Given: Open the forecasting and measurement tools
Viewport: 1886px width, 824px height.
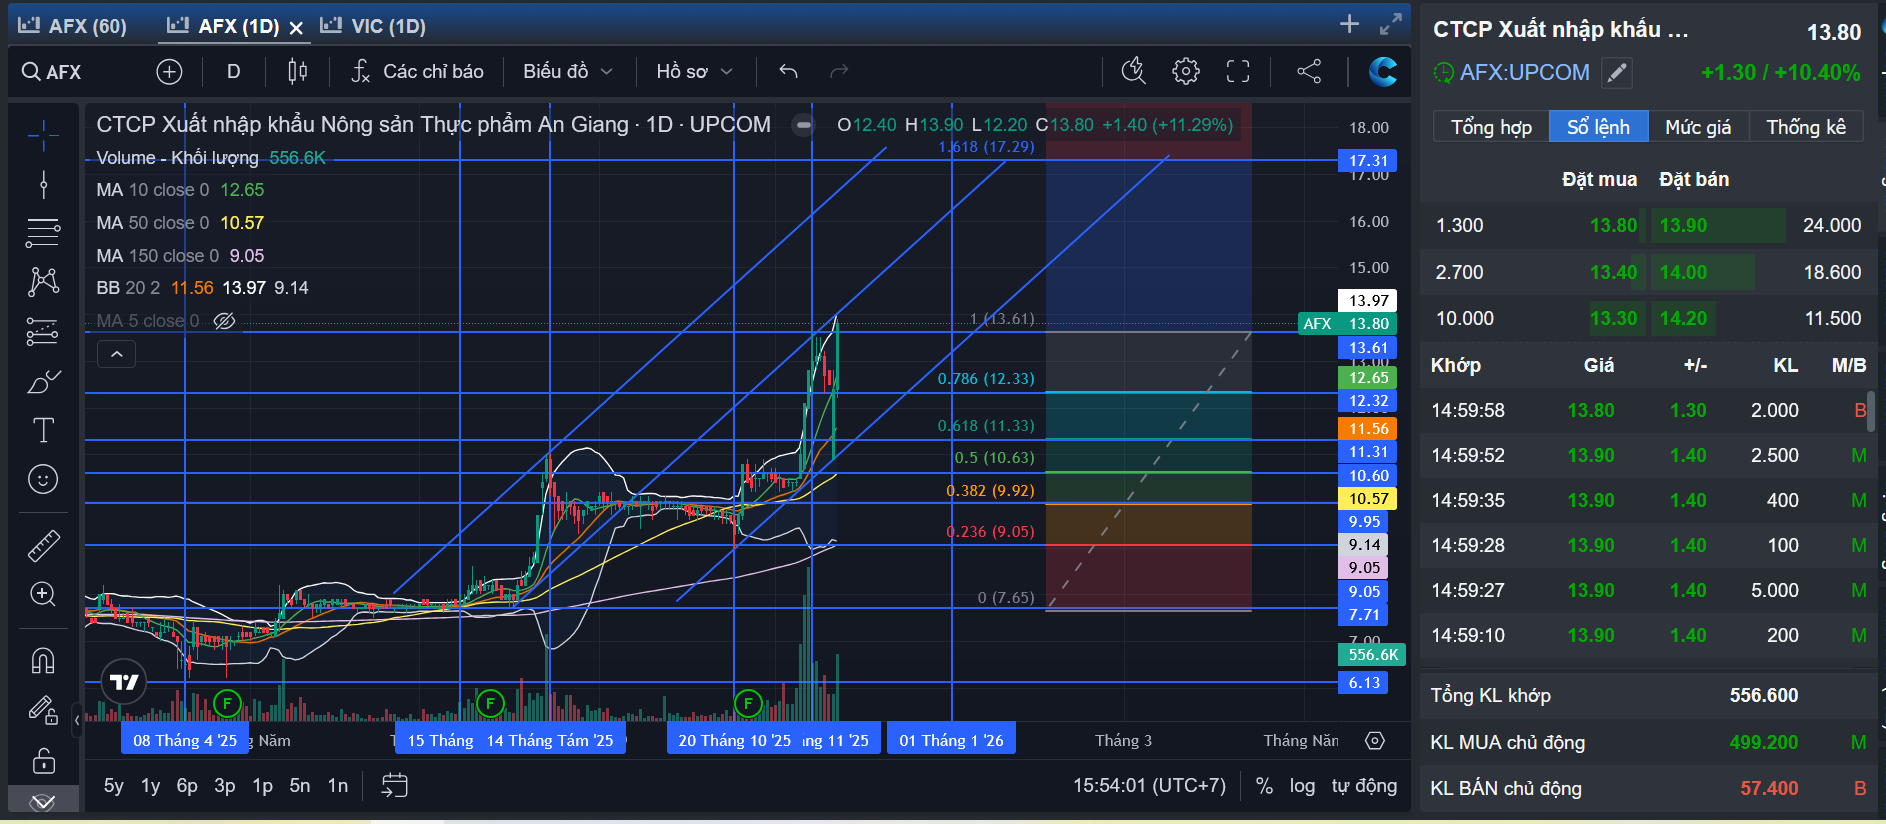Looking at the screenshot, I should click(43, 331).
